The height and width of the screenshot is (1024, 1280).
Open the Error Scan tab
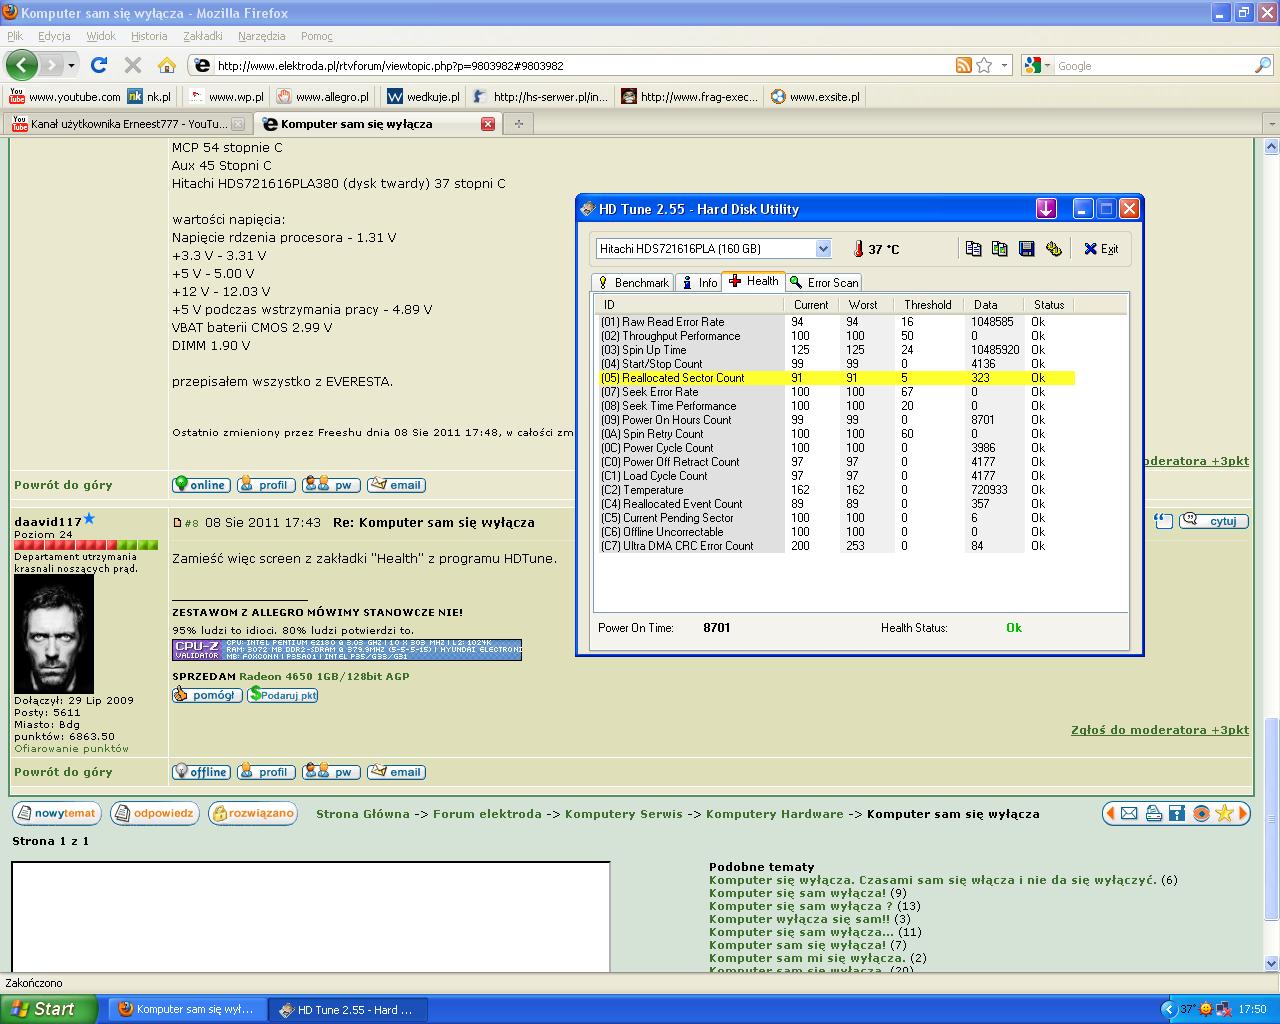pos(824,283)
